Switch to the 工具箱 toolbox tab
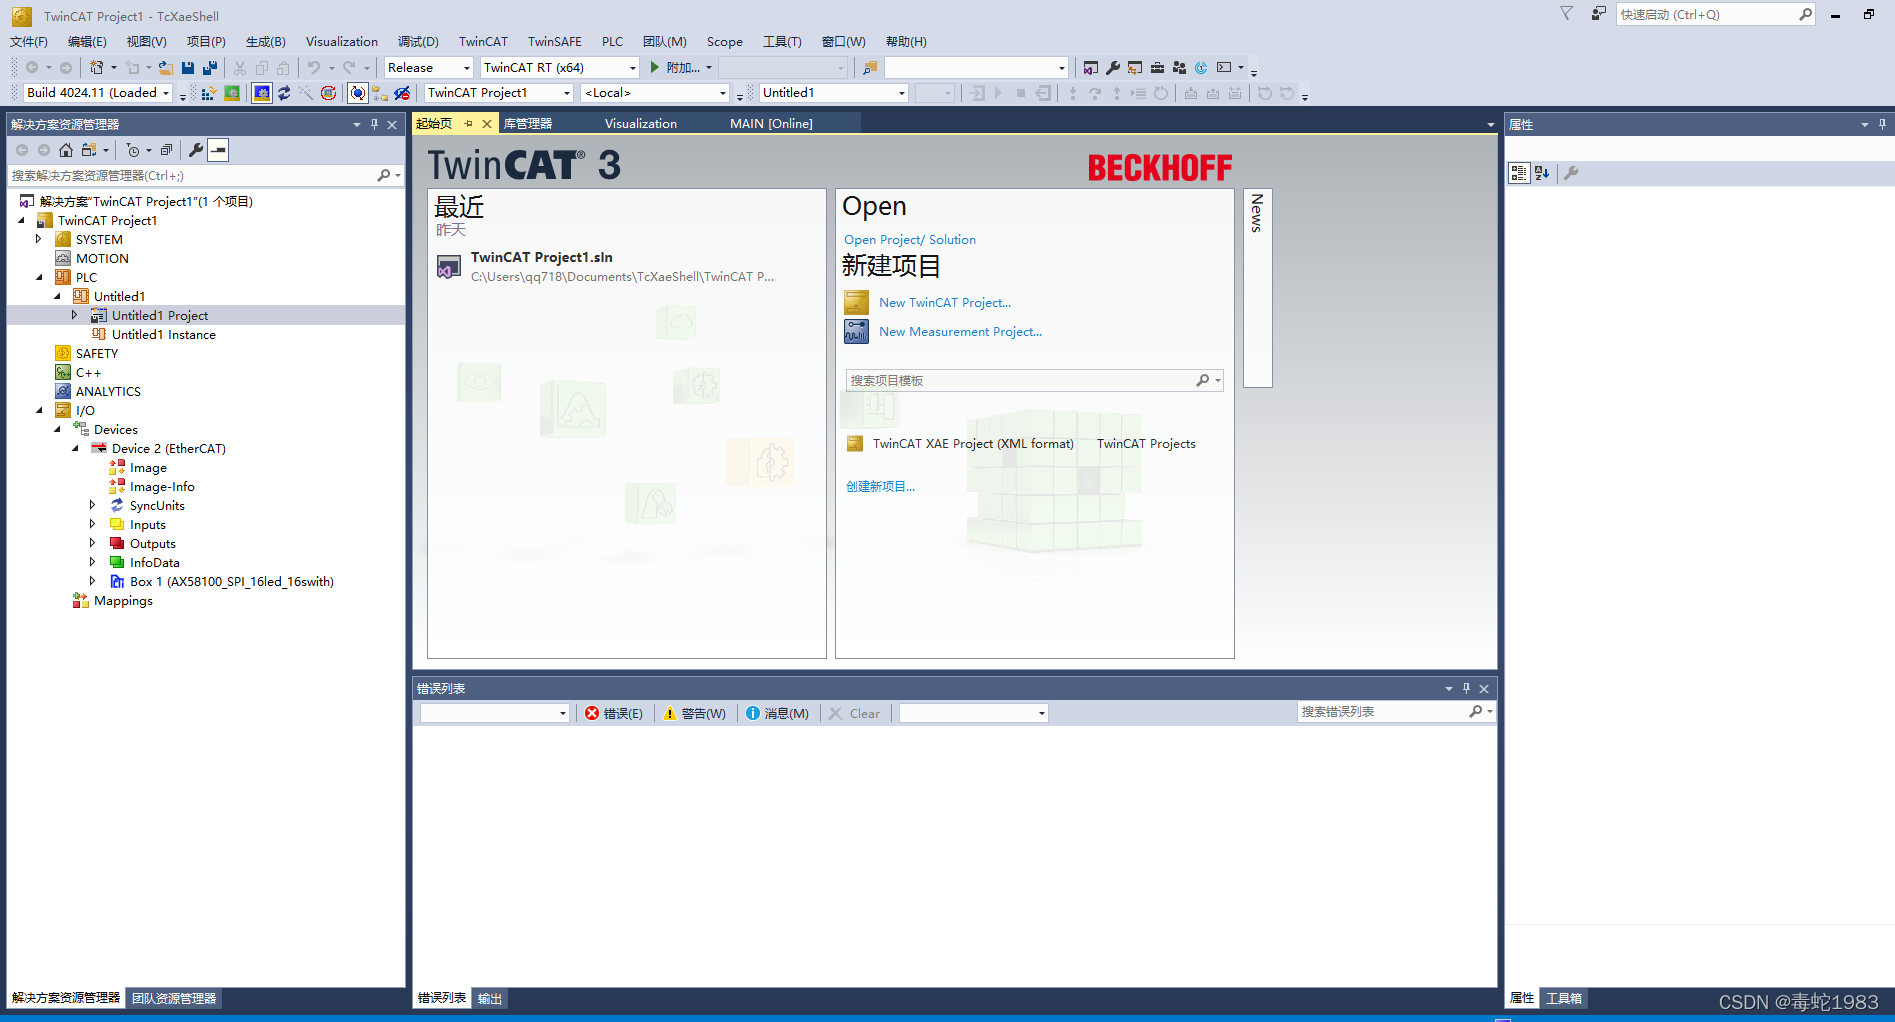1895x1022 pixels. (1564, 998)
